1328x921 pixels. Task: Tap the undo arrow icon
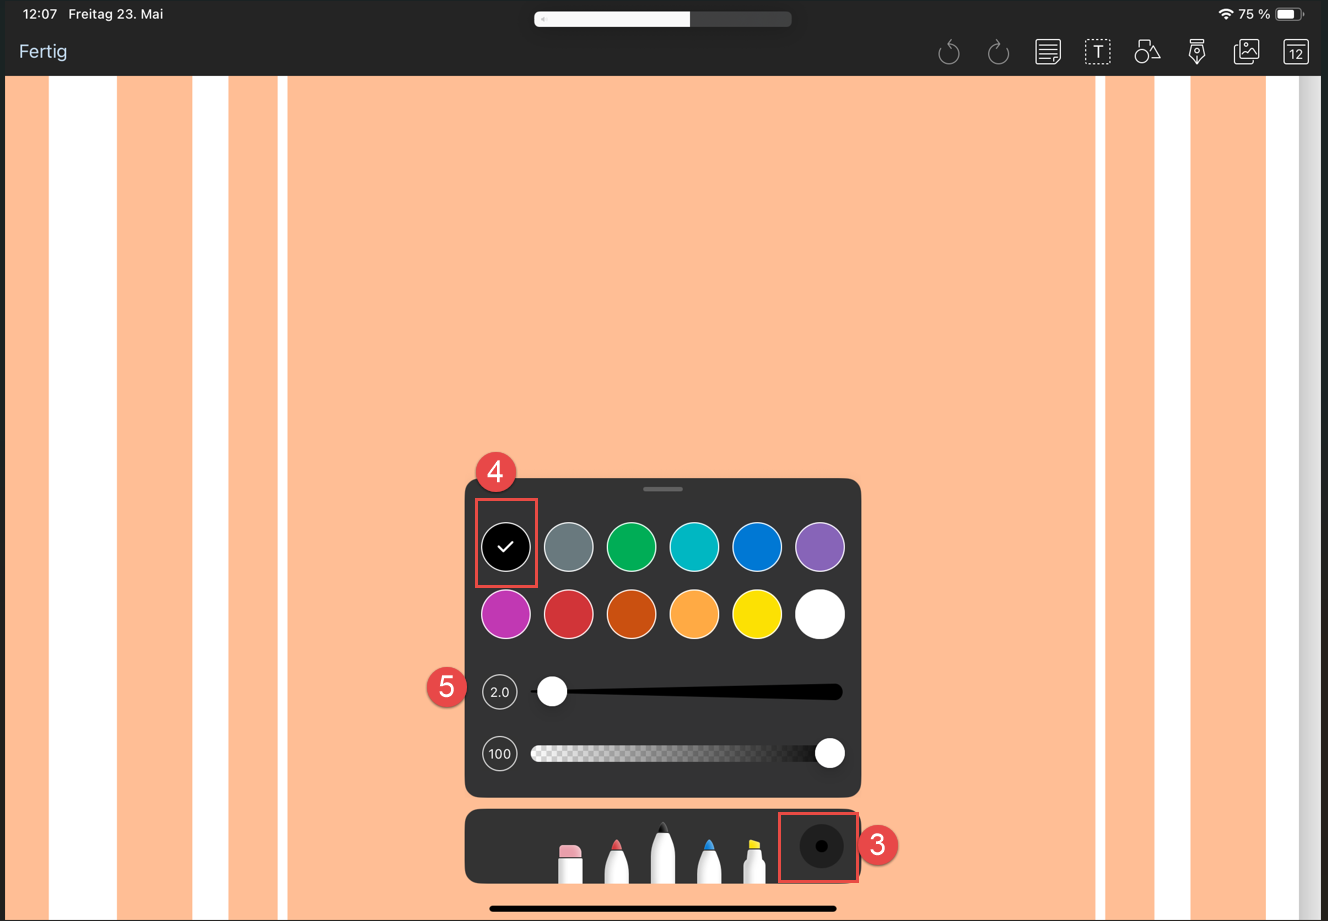(948, 52)
